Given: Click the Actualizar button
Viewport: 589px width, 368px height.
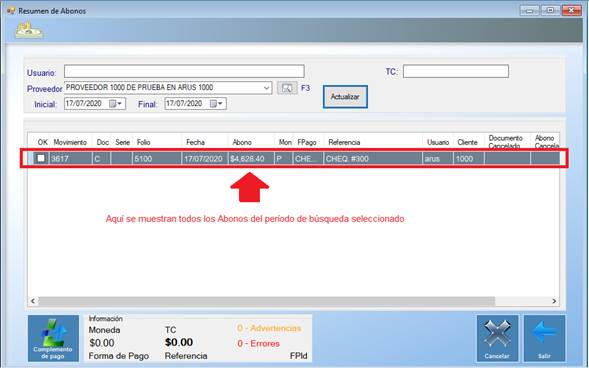Looking at the screenshot, I should pyautogui.click(x=345, y=97).
